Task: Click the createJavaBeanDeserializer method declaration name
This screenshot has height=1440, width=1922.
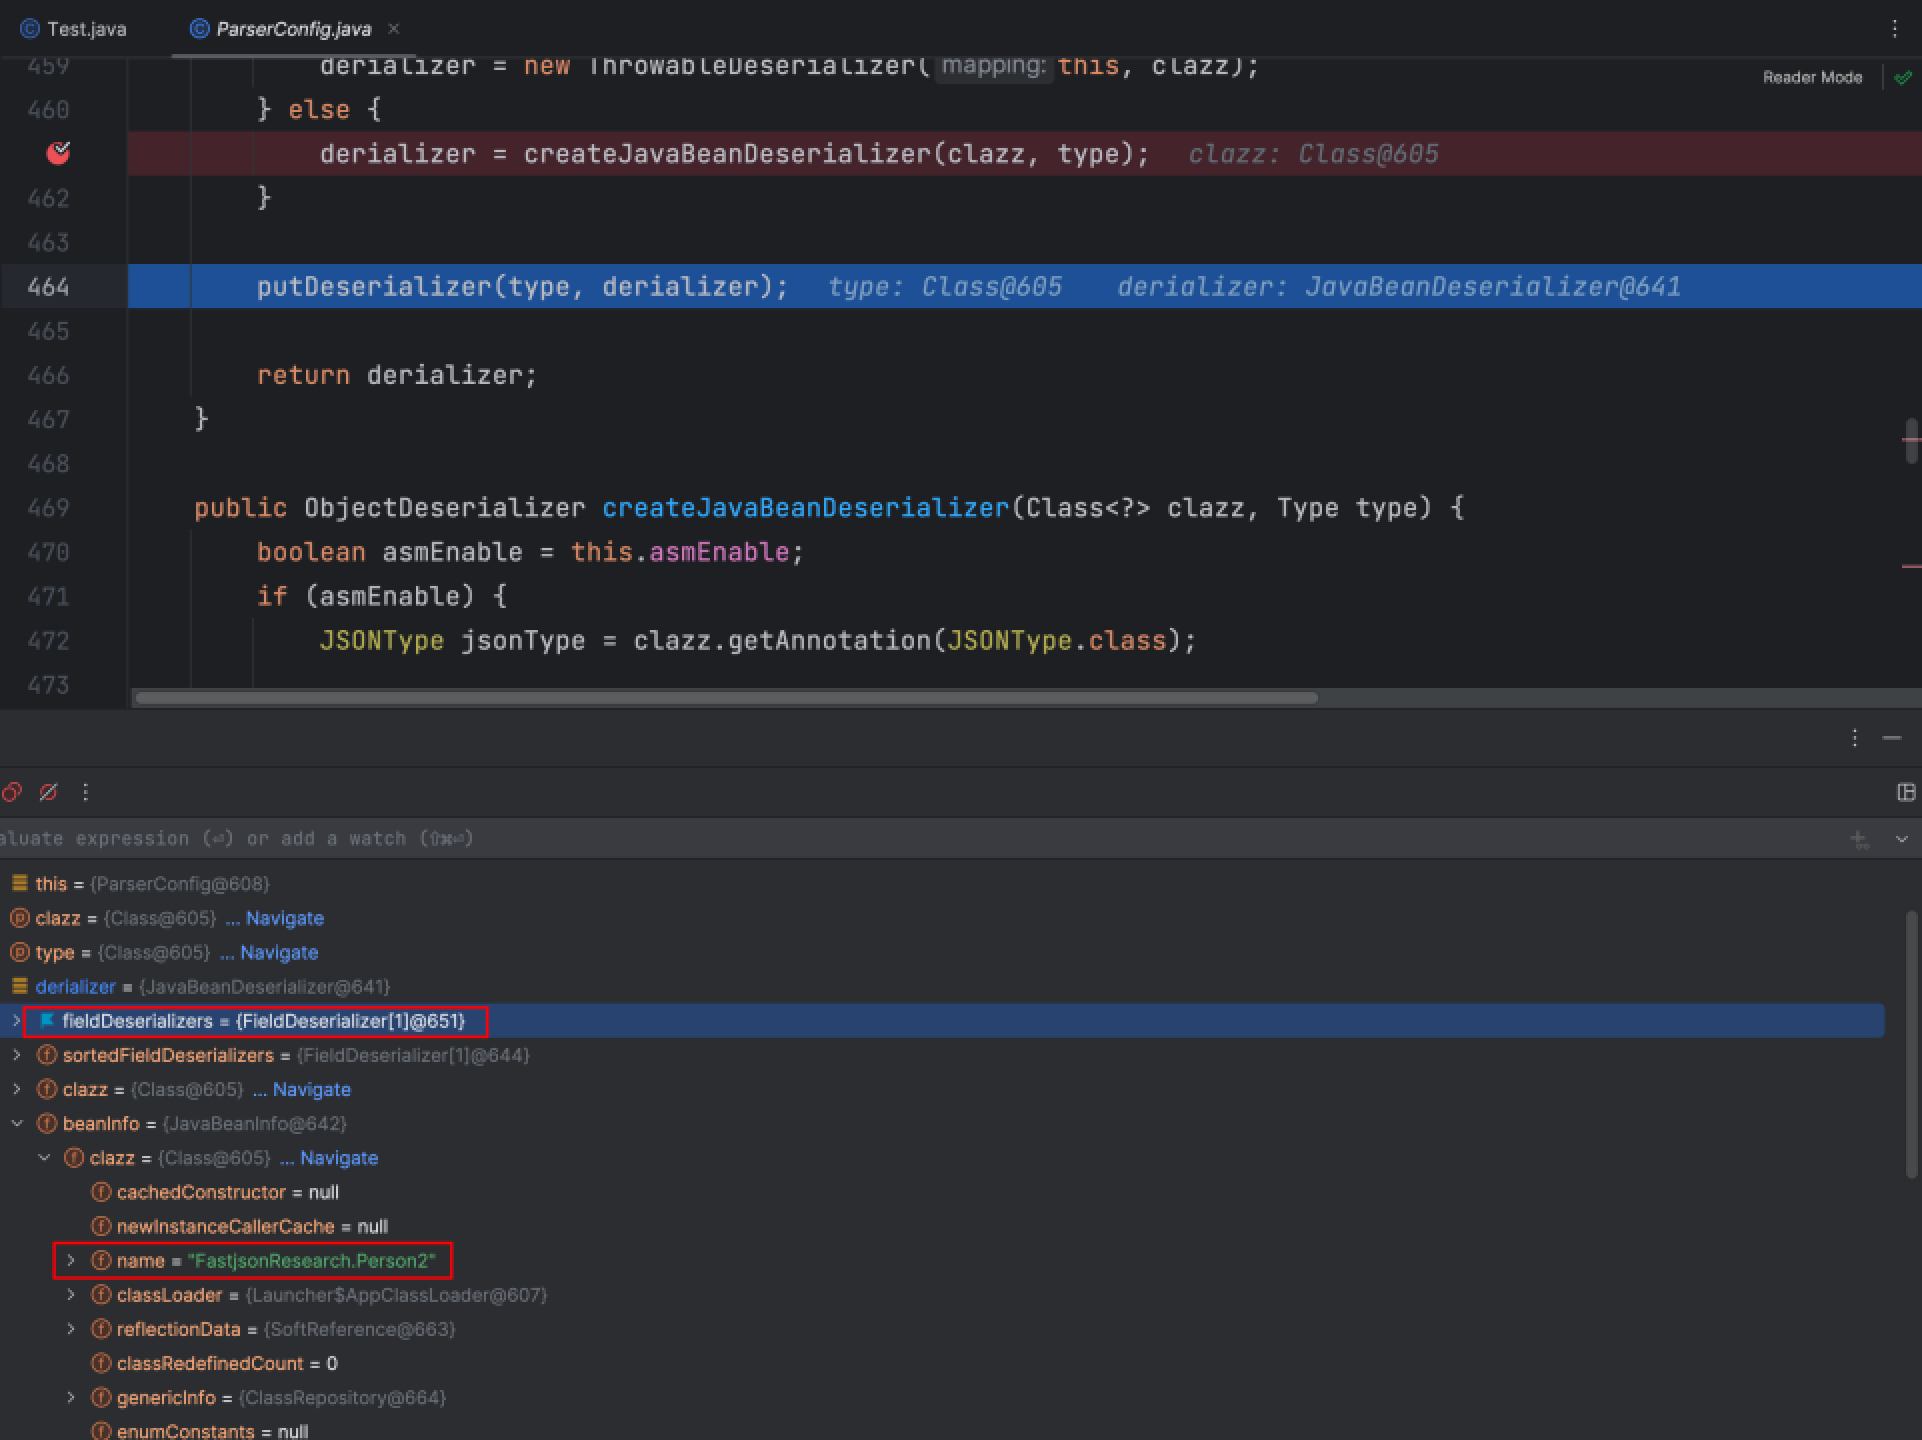Action: tap(805, 508)
